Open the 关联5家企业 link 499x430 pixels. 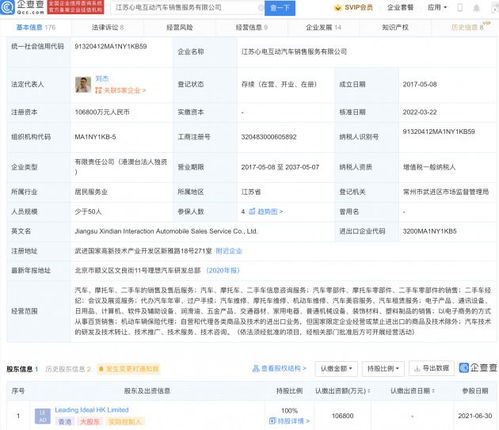pyautogui.click(x=121, y=90)
